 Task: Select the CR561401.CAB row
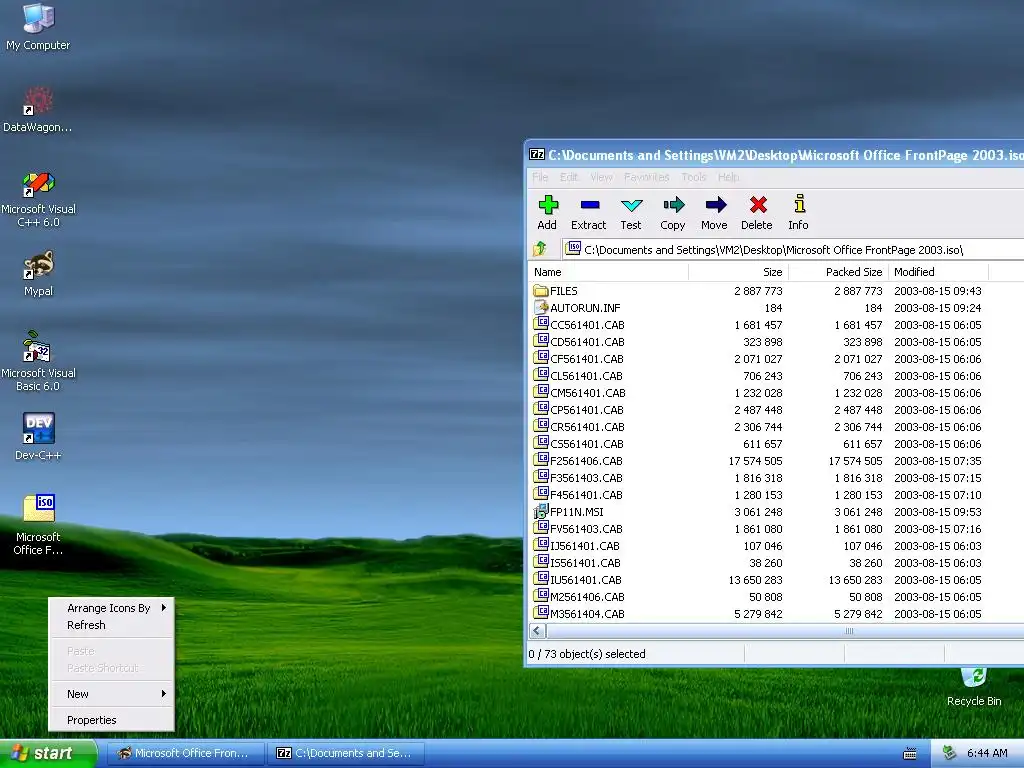click(x=776, y=426)
